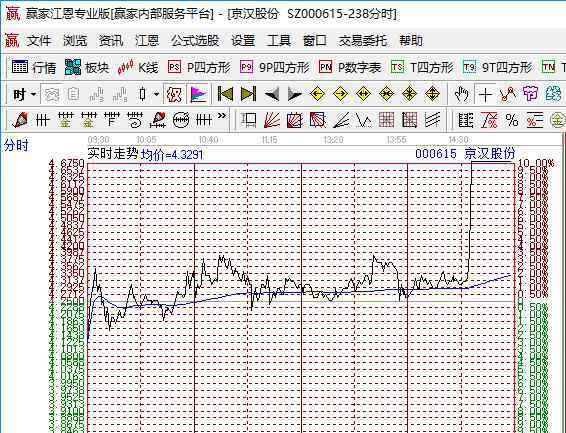Click the second olive 金 ruler icon
Screen dimensions: 566x433
click(88, 120)
